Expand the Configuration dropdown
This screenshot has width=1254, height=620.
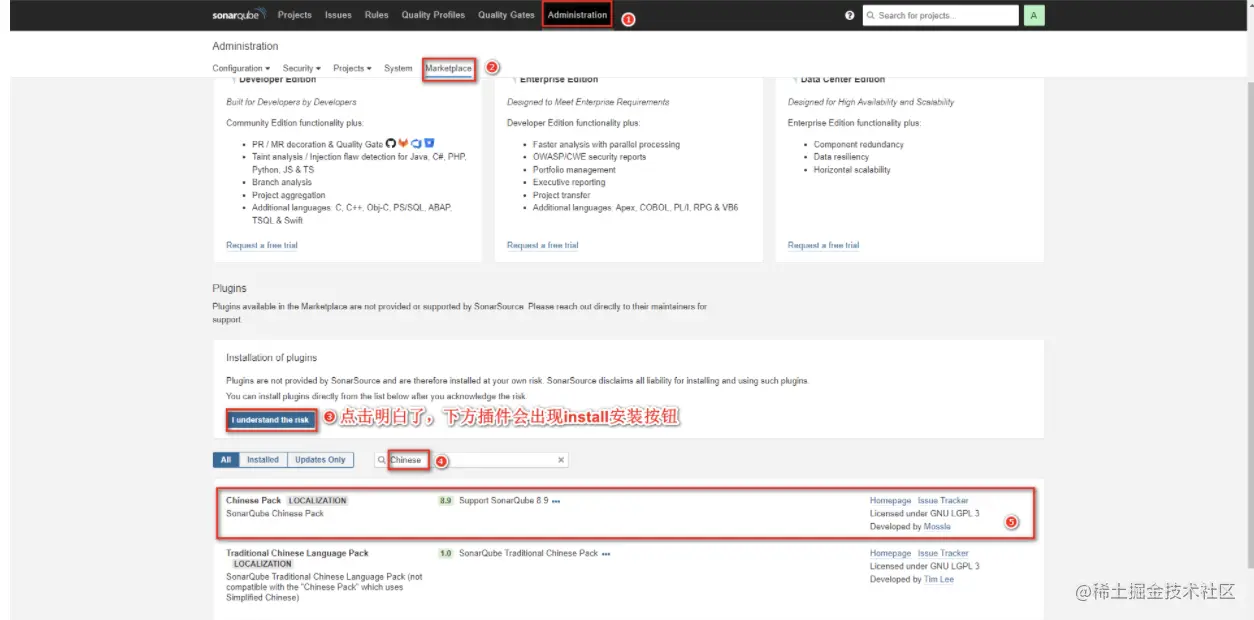coord(241,68)
